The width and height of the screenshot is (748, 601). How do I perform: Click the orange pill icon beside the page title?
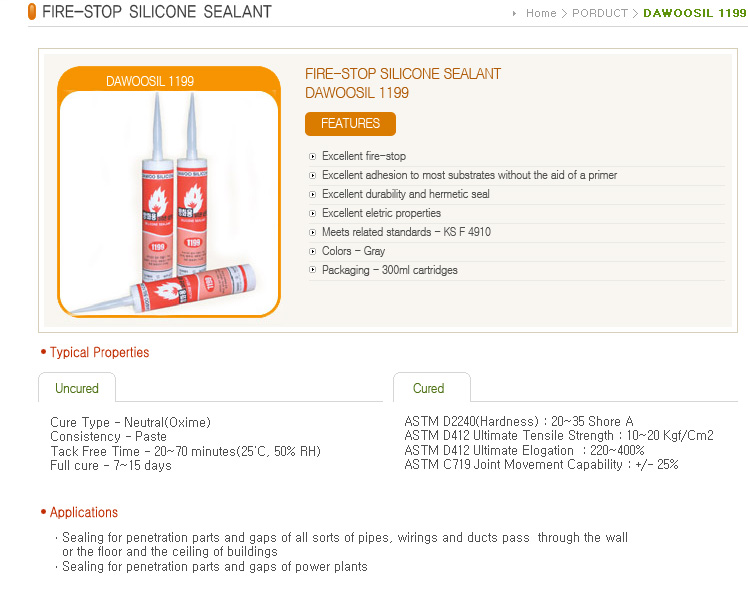32,11
